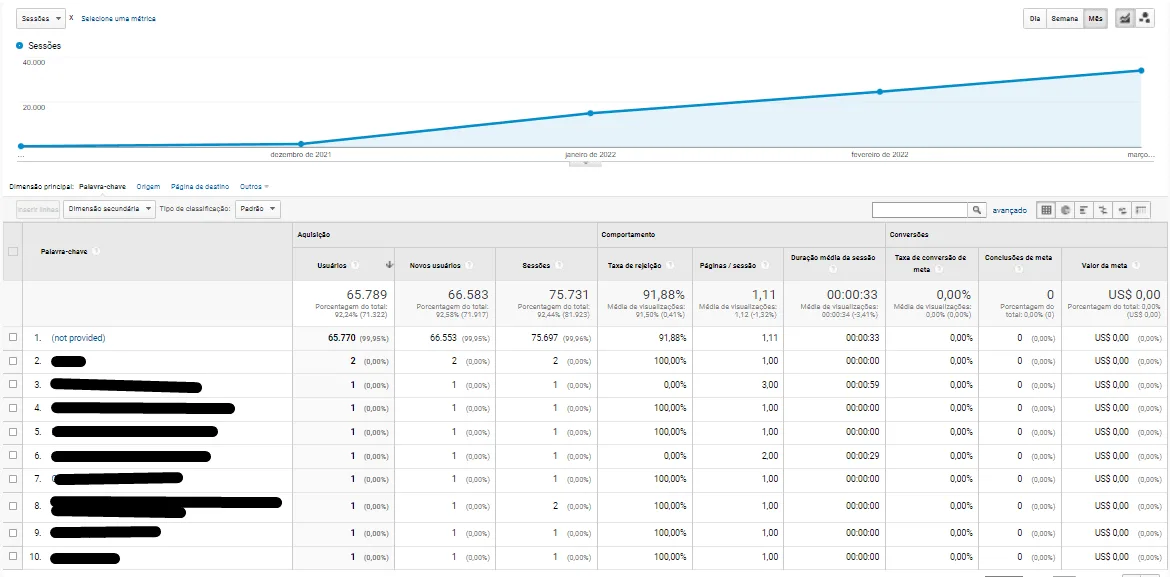The height and width of the screenshot is (577, 1170).
Task: Select the Data grid table view icon
Action: [1046, 210]
